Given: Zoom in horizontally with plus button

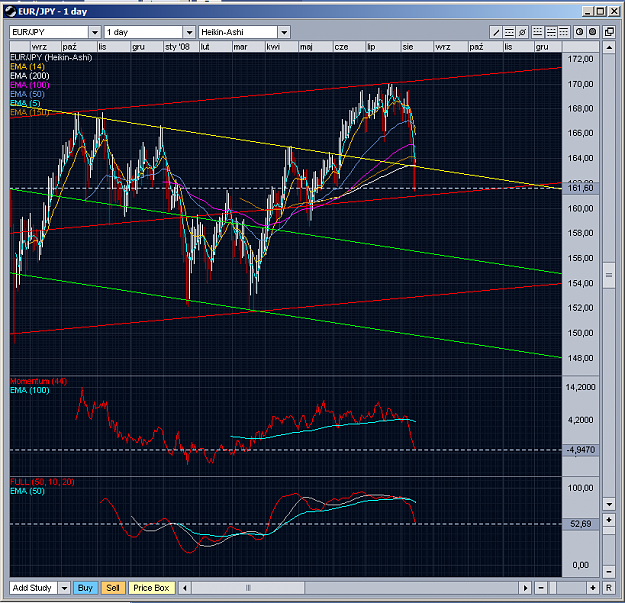Looking at the screenshot, I should click(x=593, y=588).
